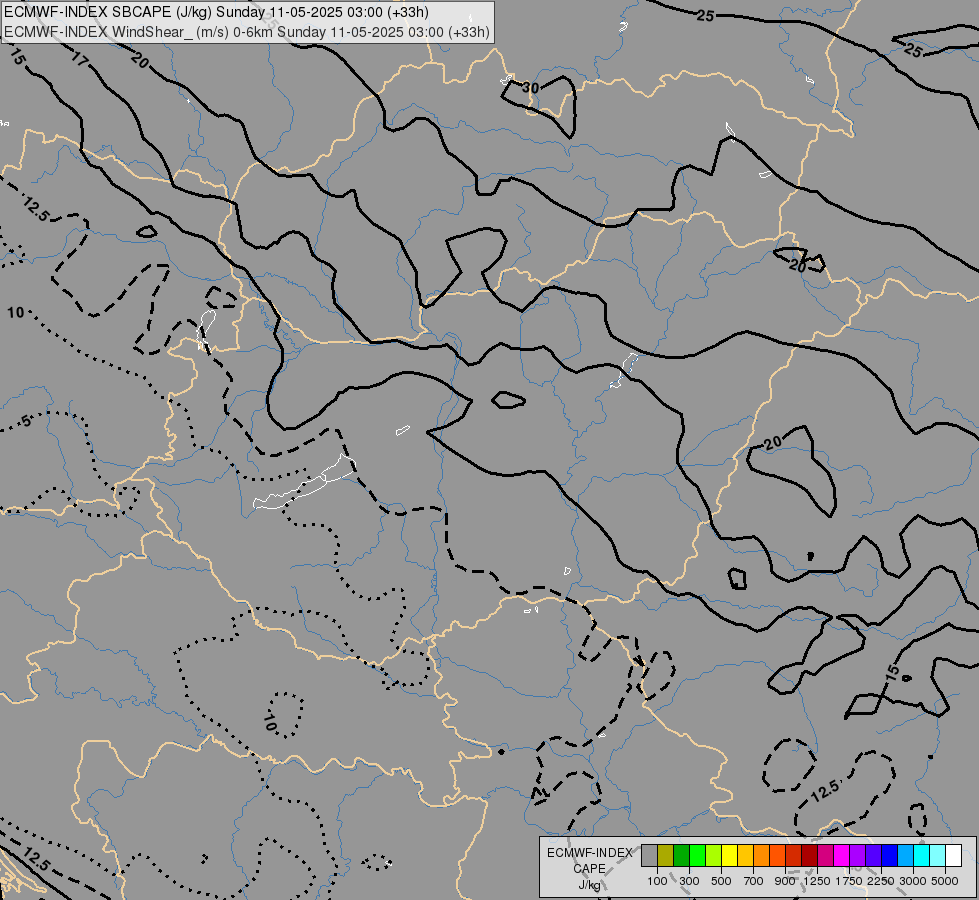Click the pure yellow legend swatch
The height and width of the screenshot is (900, 979).
coord(729,855)
